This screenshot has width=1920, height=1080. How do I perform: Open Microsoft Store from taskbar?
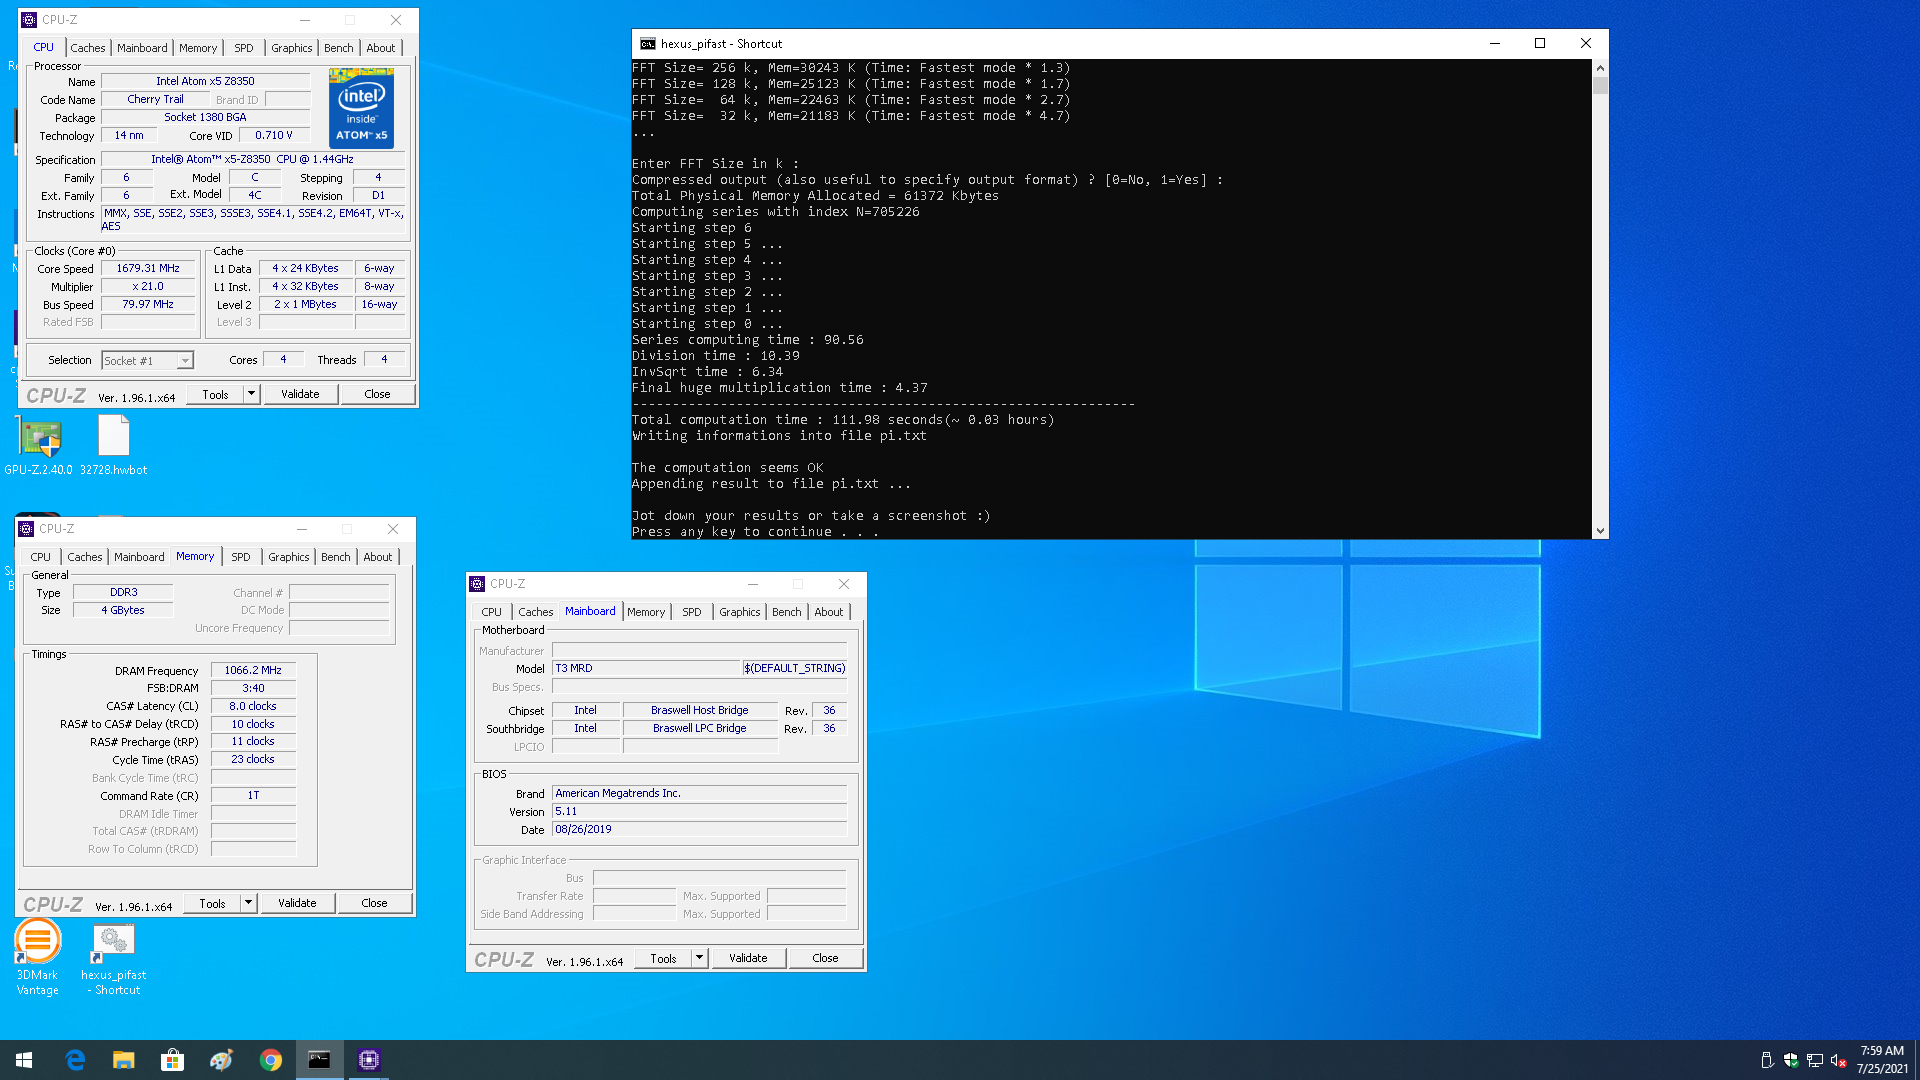point(172,1060)
